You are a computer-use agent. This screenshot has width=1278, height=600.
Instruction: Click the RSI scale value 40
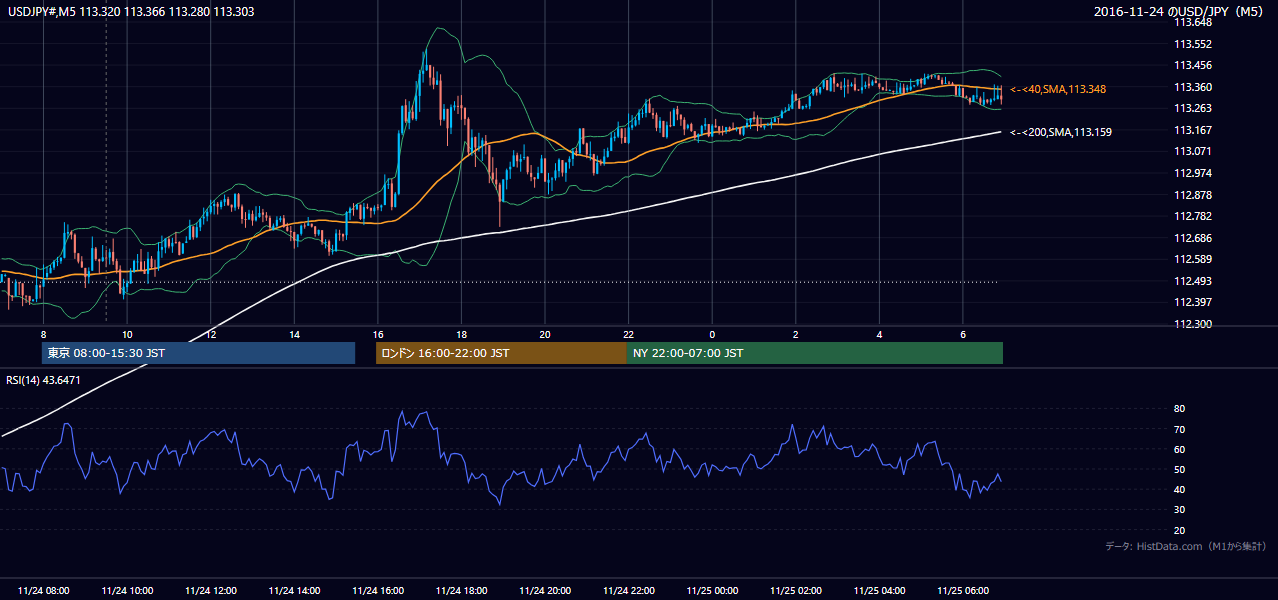click(1179, 489)
